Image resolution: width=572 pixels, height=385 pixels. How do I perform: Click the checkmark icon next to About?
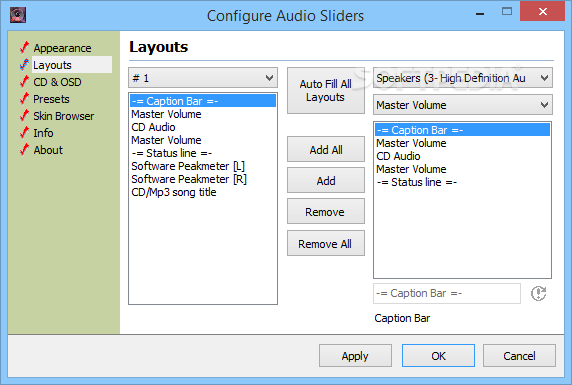[x=24, y=149]
